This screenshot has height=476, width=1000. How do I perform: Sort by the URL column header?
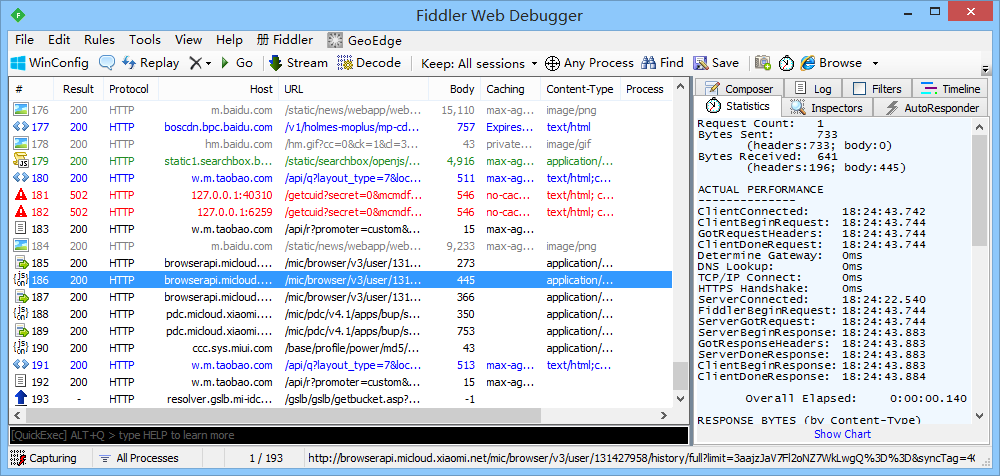[353, 89]
